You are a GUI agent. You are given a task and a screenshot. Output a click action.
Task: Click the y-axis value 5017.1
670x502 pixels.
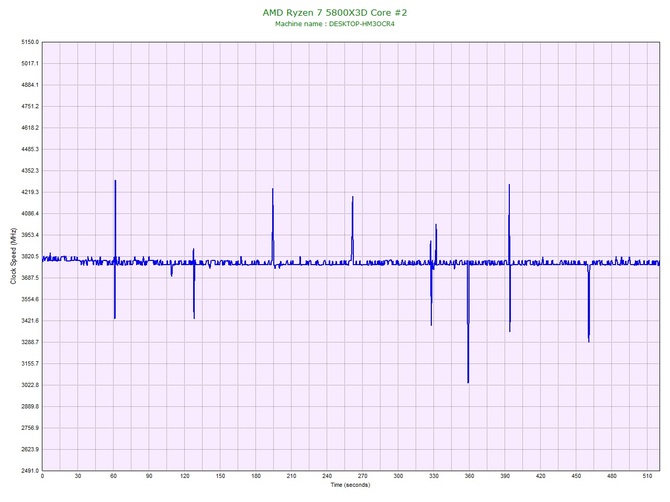pos(30,63)
